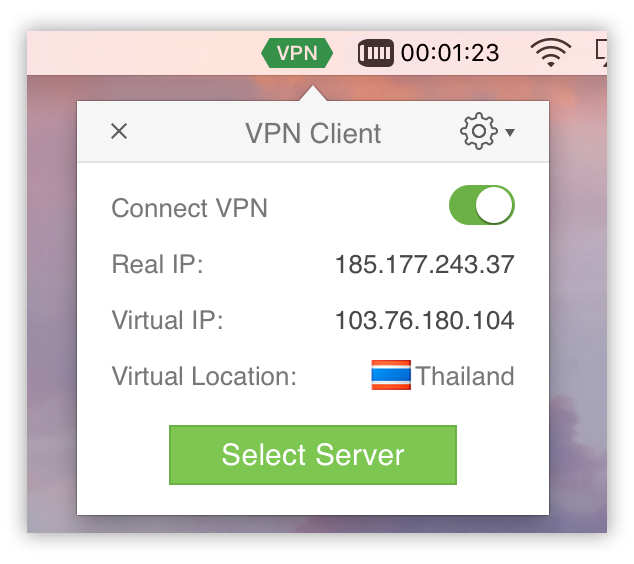Viewport: 634px width, 564px height.
Task: Click the desktop wallpaper below the popover
Action: [x=313, y=524]
